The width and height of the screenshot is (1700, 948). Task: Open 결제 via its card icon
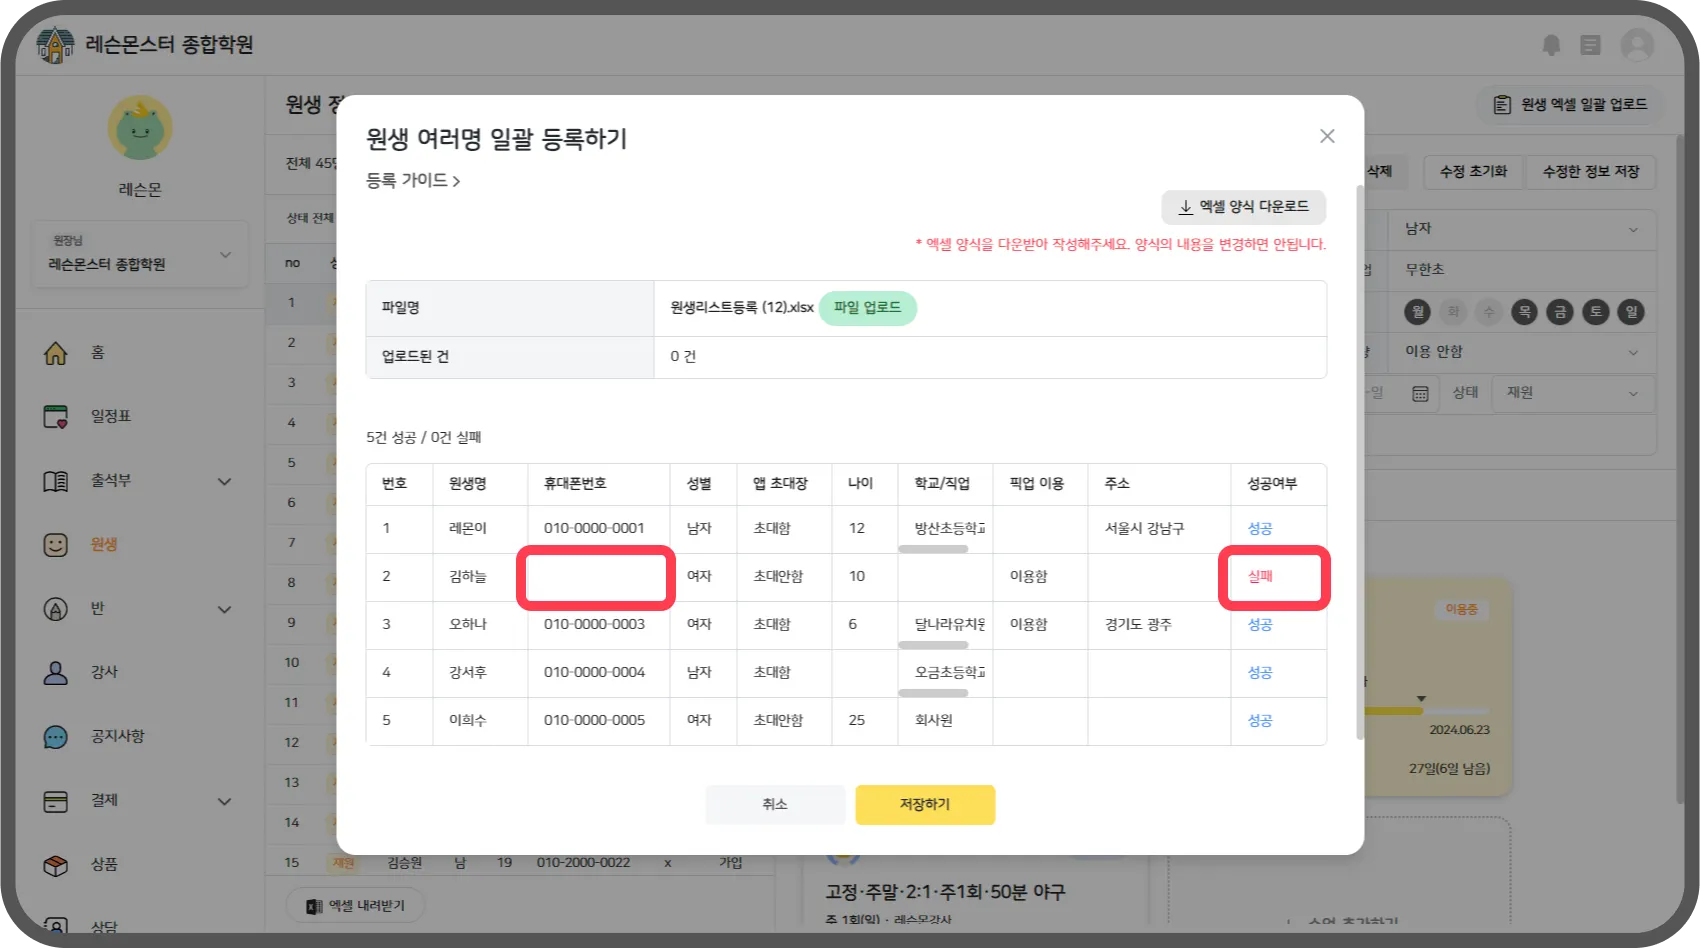pos(56,801)
